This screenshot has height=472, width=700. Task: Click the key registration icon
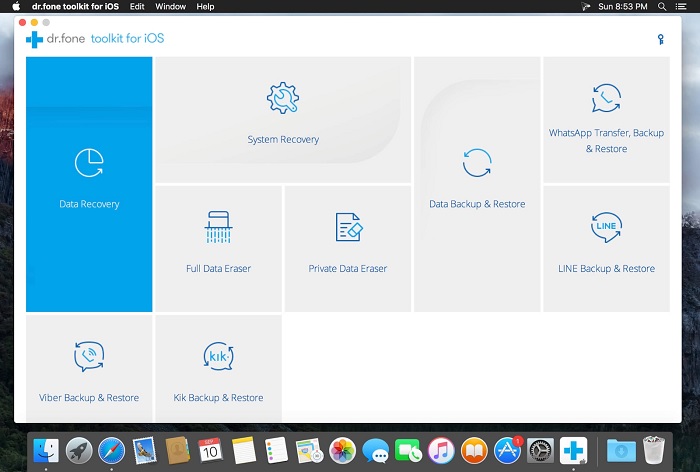point(660,39)
